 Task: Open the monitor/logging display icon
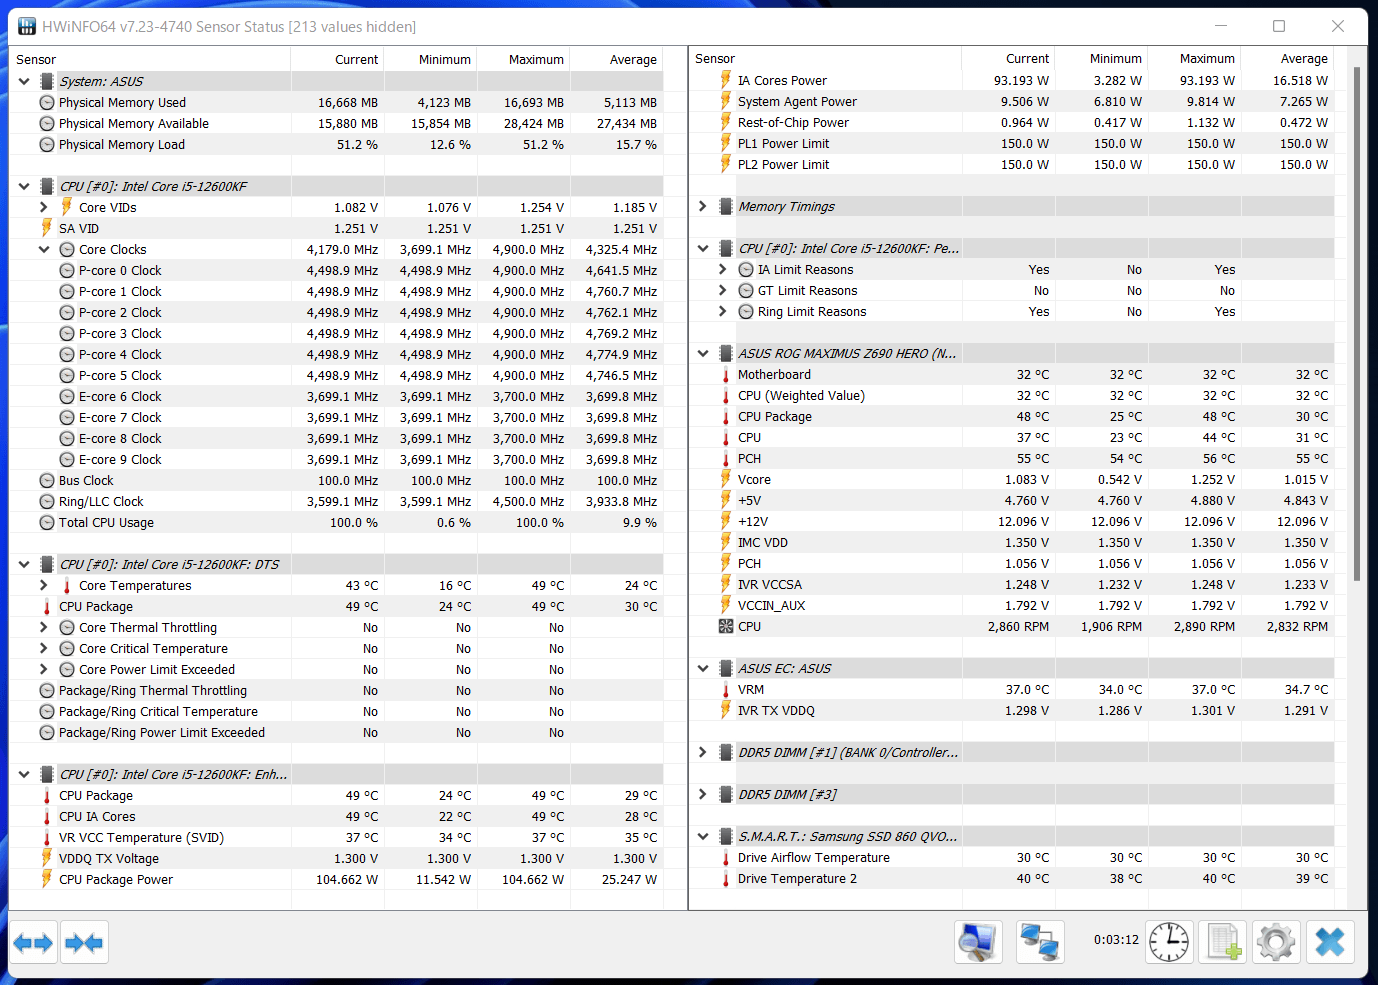[x=977, y=942]
